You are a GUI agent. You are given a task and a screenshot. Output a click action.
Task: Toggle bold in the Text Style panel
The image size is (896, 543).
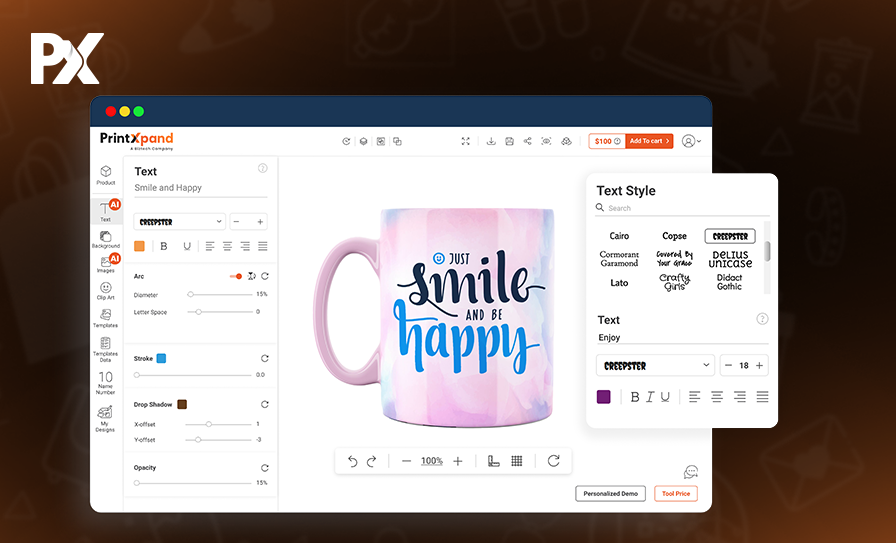(x=634, y=397)
